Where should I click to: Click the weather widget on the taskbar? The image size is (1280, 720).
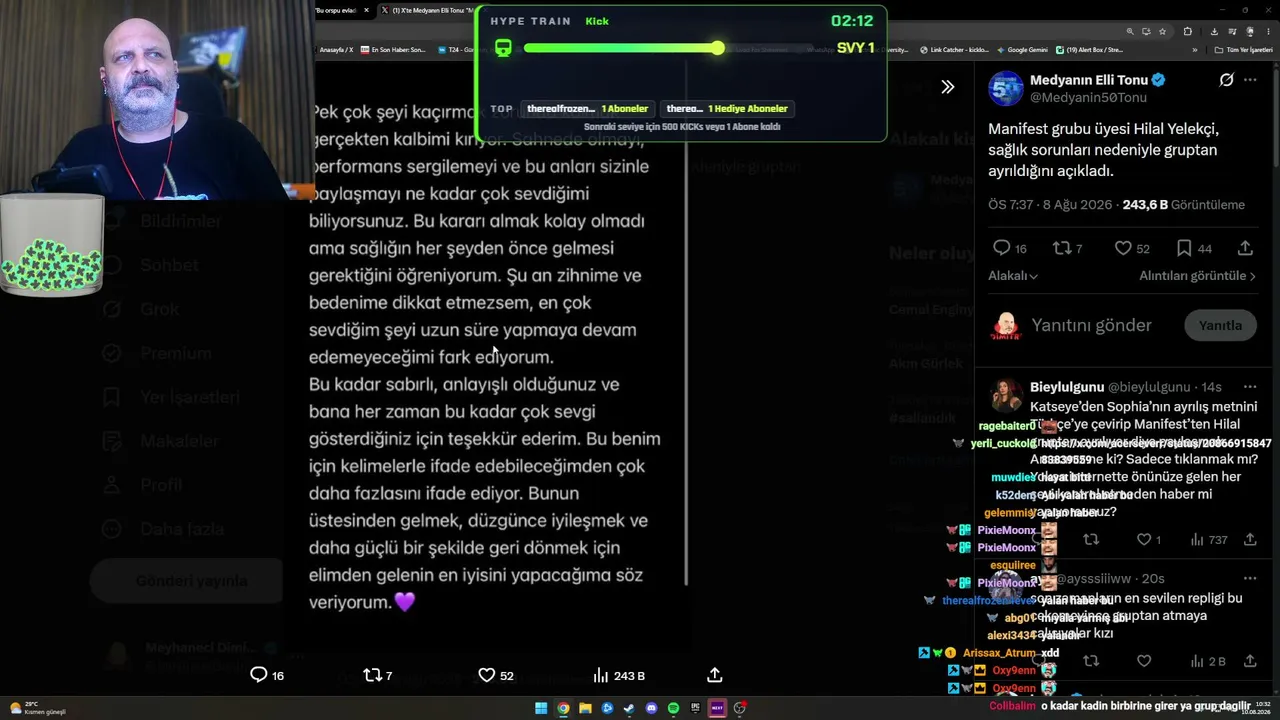click(x=38, y=708)
